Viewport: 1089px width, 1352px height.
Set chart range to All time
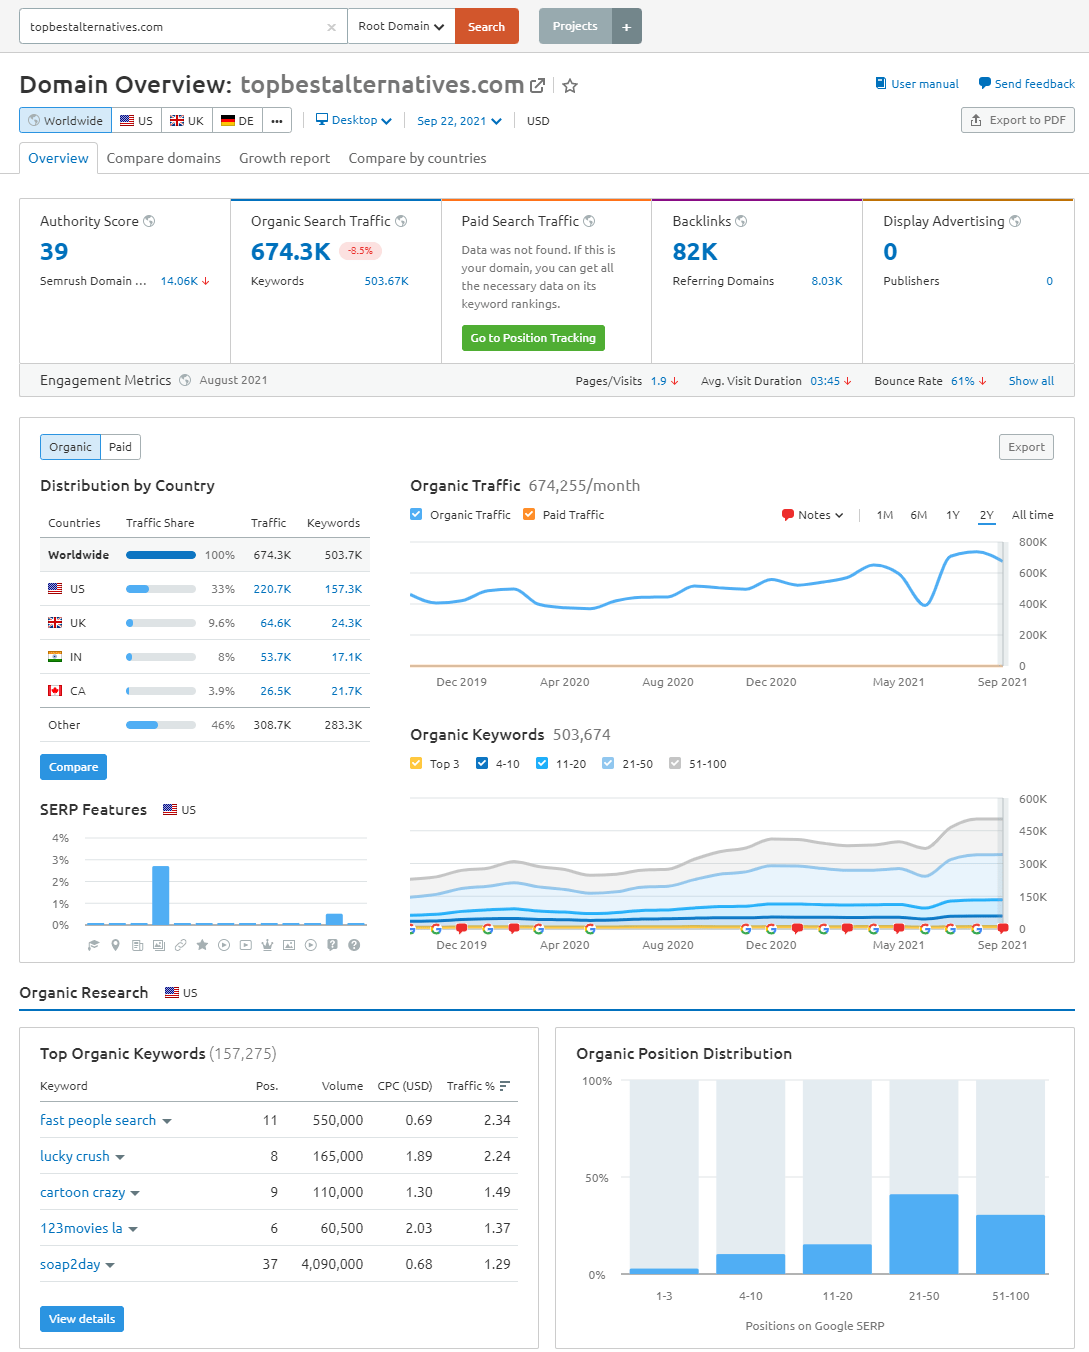1033,515
